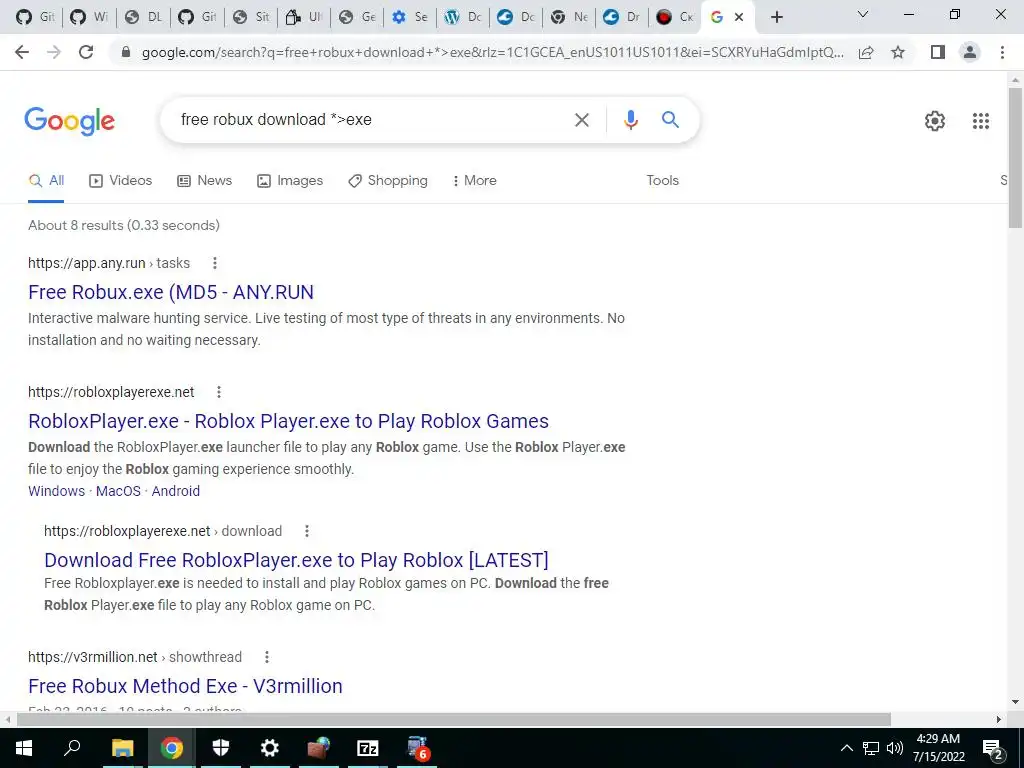Viewport: 1024px width, 768px height.
Task: Click the taskbar clock and date
Action: (938, 748)
